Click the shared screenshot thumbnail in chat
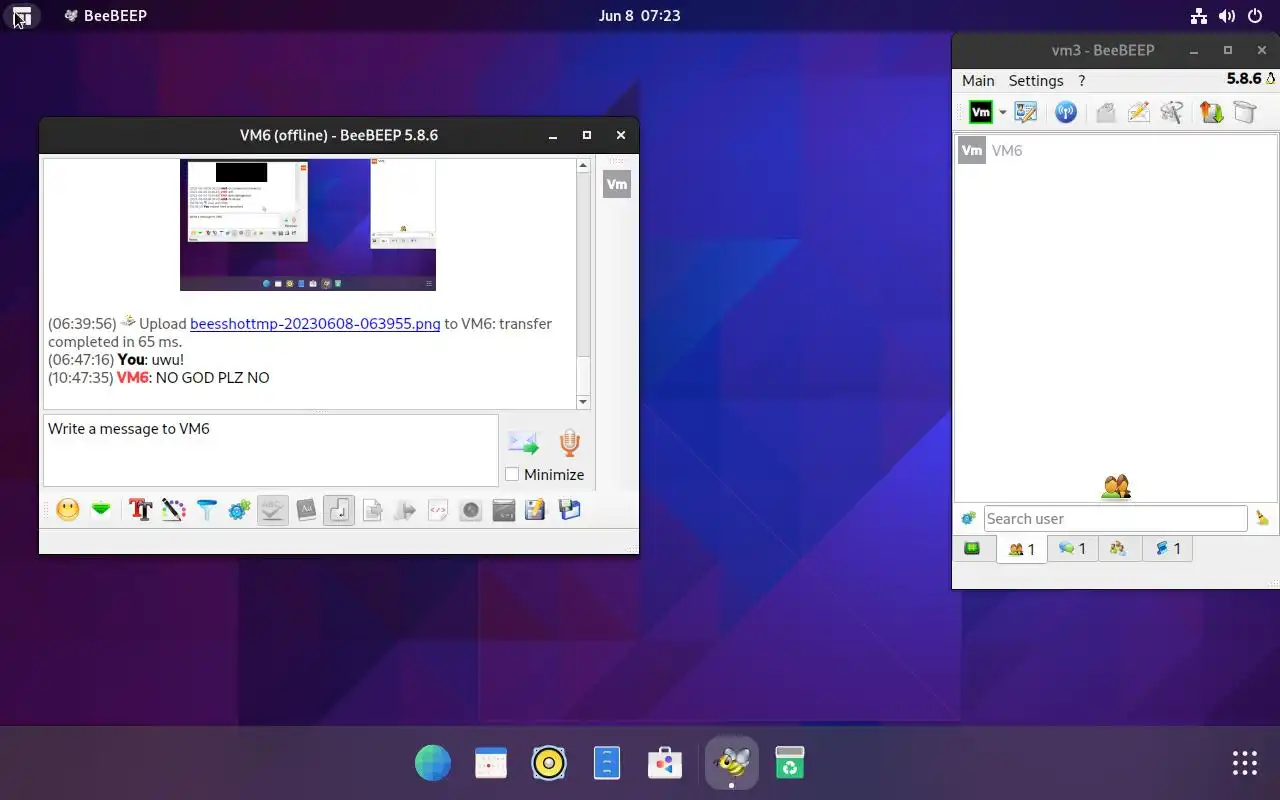This screenshot has height=800, width=1280. (308, 225)
